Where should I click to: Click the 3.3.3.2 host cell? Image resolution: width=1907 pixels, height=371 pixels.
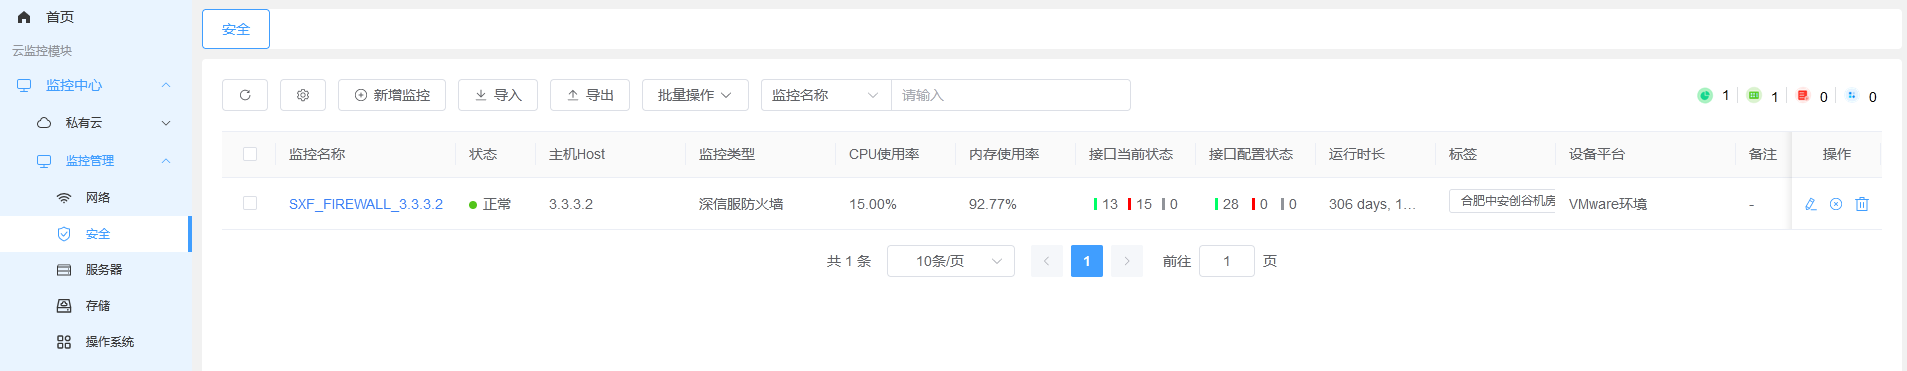(x=571, y=204)
